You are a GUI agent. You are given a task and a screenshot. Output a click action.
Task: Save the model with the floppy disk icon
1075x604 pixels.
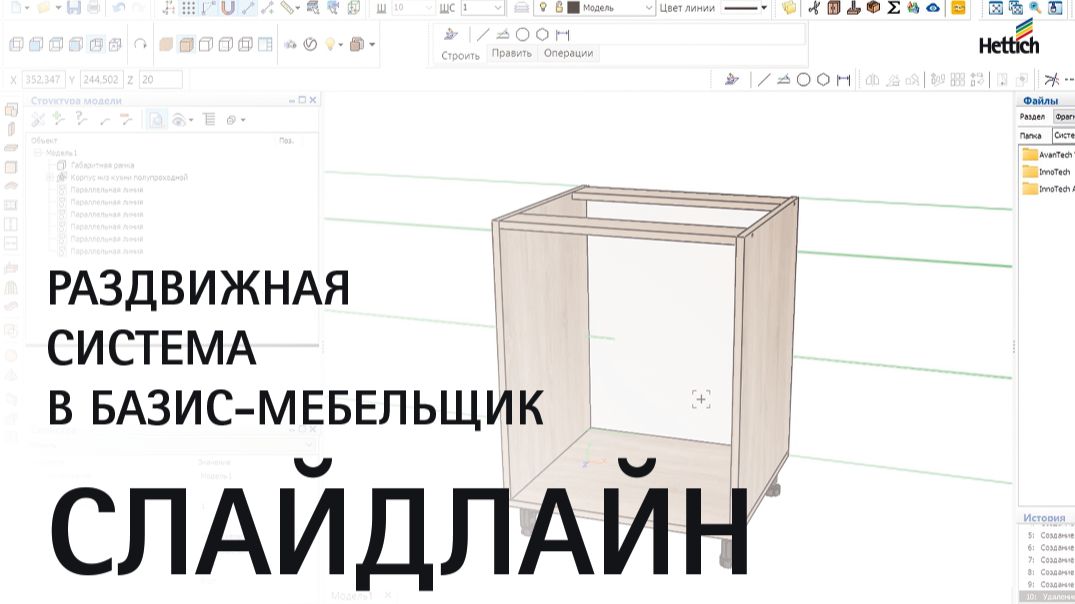[73, 8]
